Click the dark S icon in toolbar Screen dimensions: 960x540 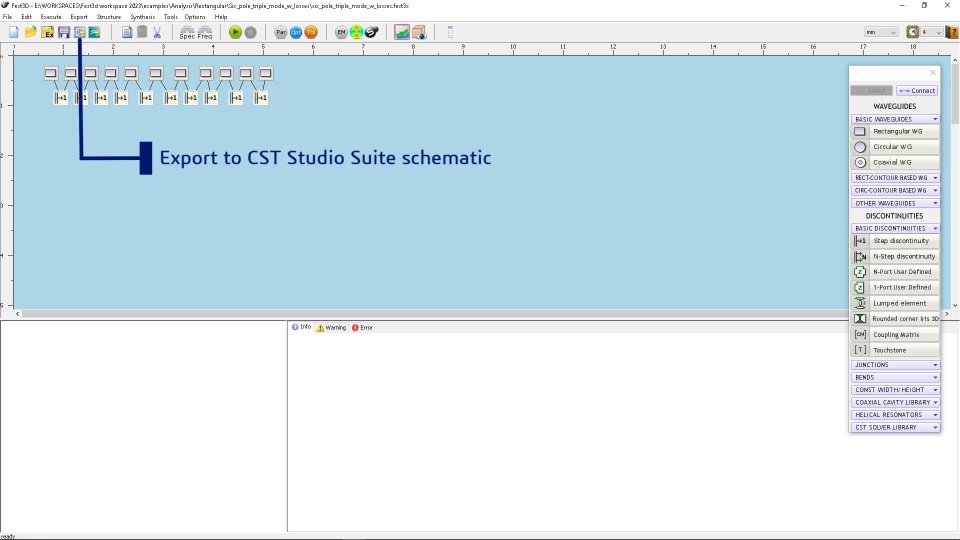click(x=372, y=32)
